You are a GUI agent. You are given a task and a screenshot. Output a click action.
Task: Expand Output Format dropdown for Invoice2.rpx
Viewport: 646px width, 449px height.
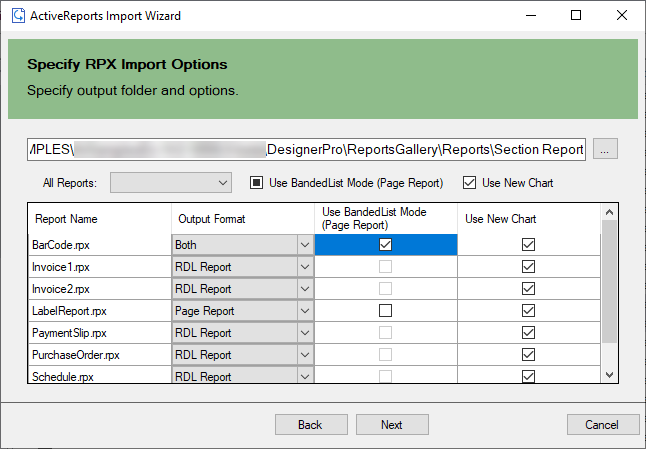click(x=305, y=289)
